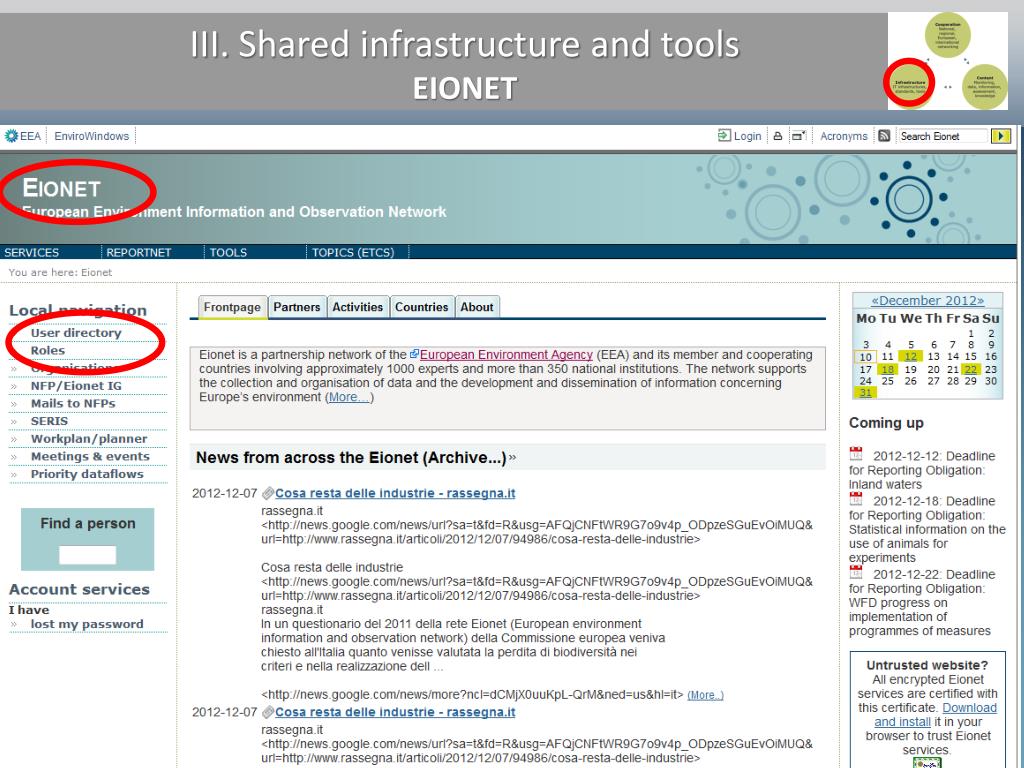1024x768 pixels.
Task: Open the EnviroWindows link
Action: click(x=91, y=136)
